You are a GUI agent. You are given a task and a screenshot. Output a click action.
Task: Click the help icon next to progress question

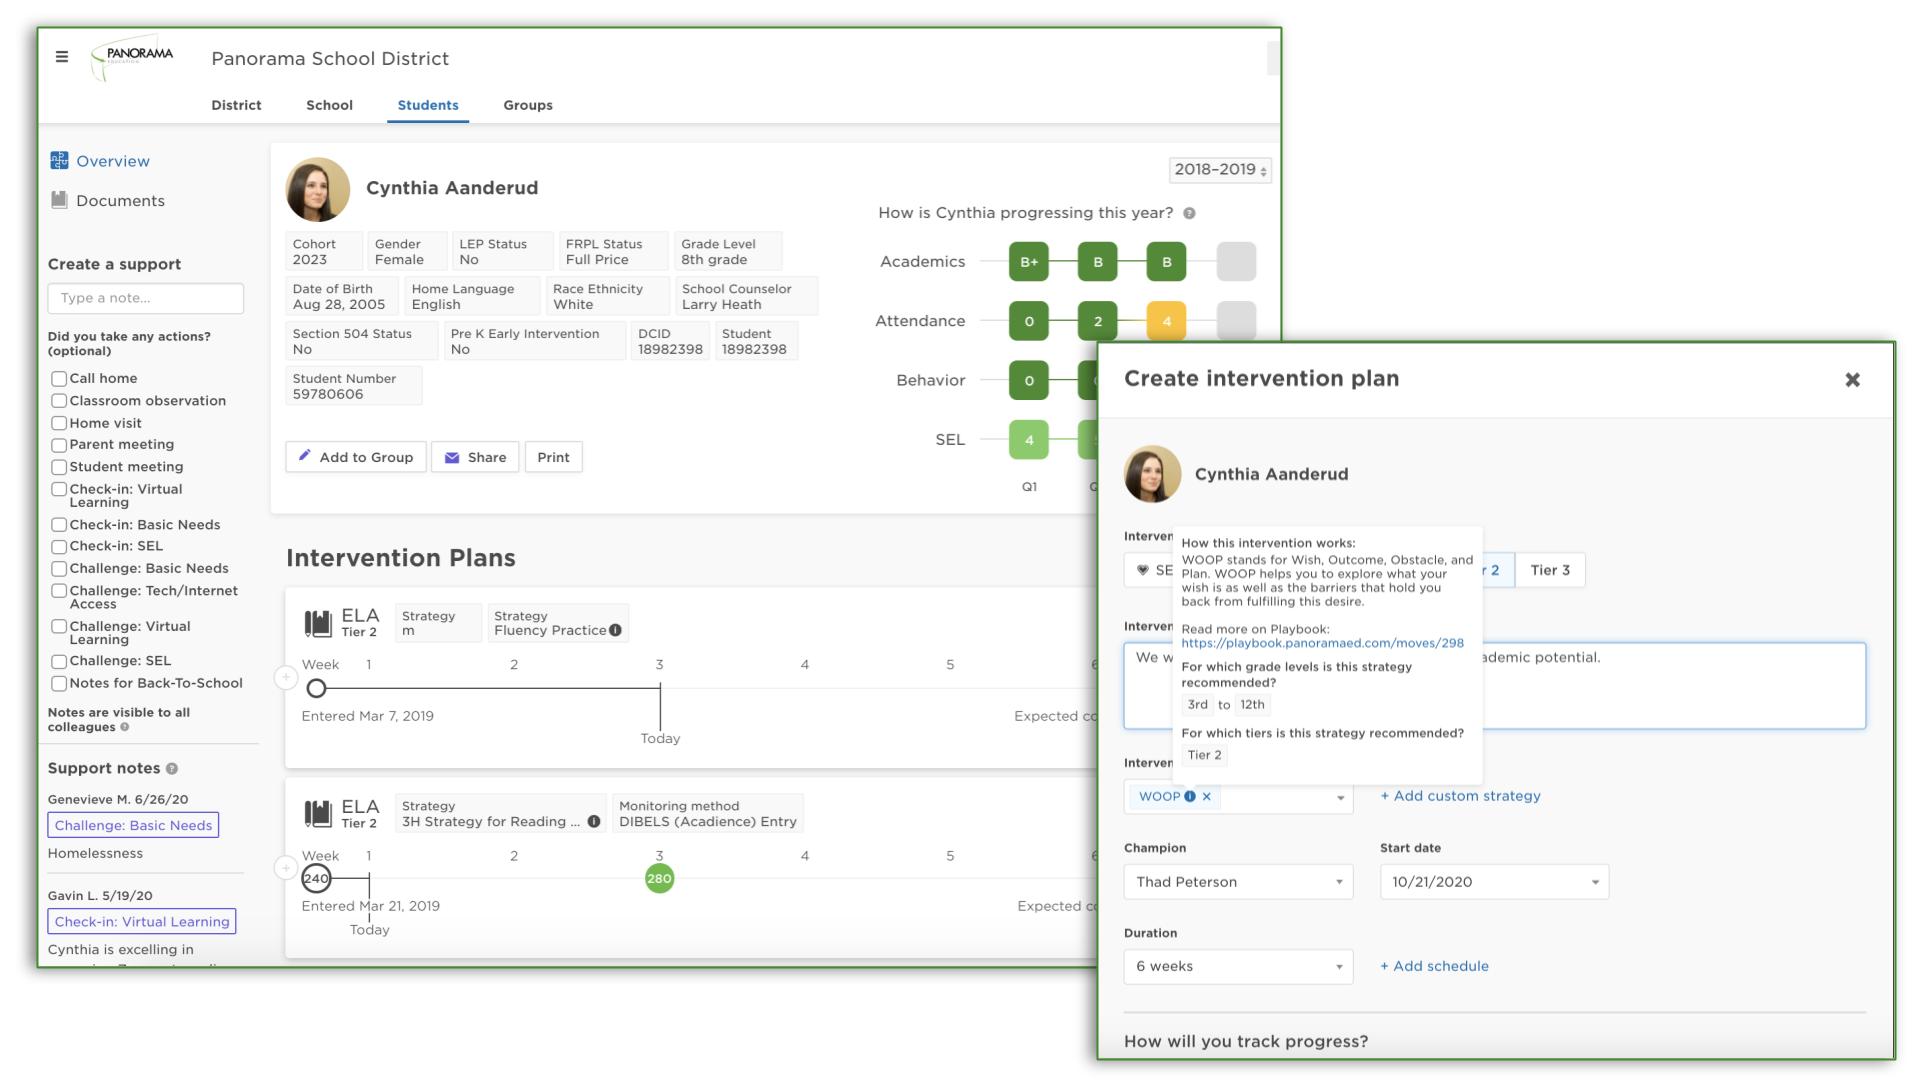(x=1188, y=212)
